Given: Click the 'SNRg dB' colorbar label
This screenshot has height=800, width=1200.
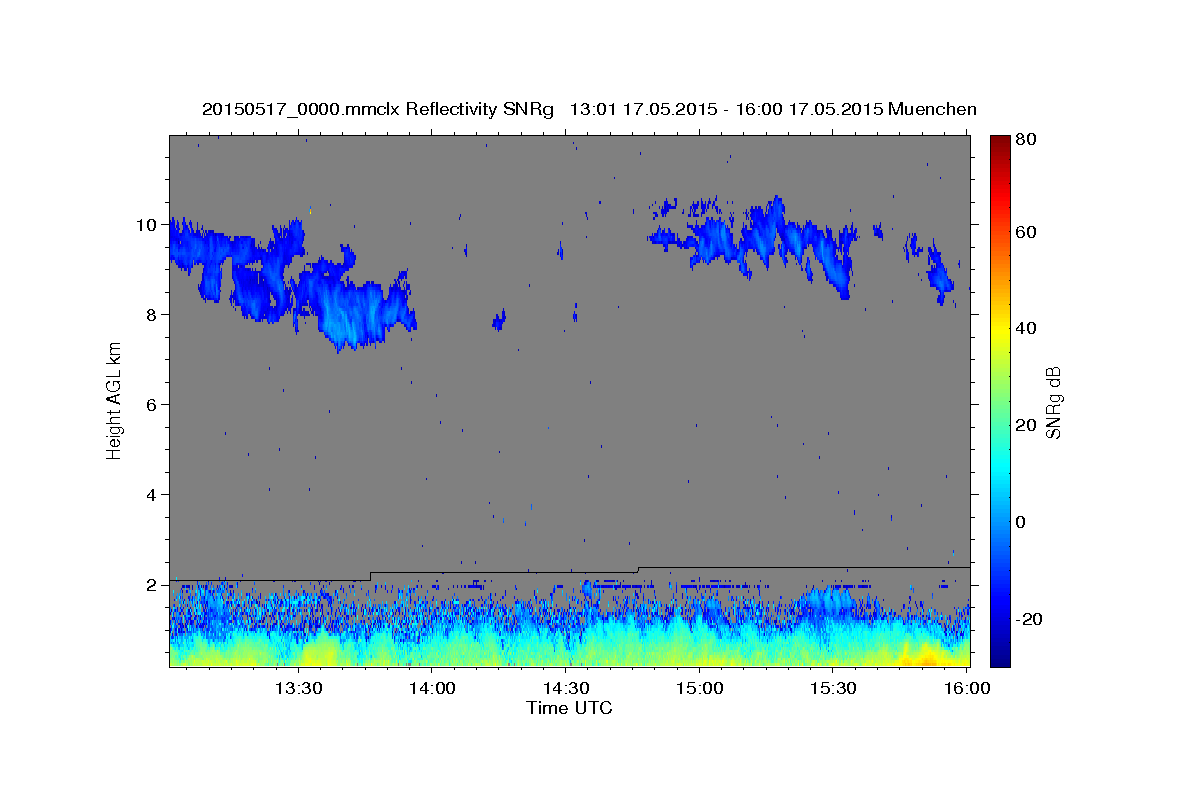Looking at the screenshot, I should tap(1052, 401).
